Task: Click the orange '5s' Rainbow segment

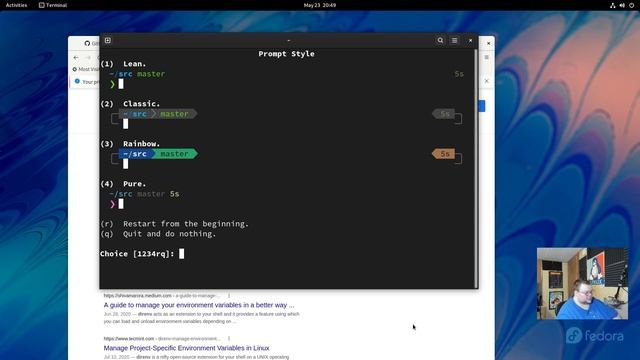Action: (x=444, y=154)
